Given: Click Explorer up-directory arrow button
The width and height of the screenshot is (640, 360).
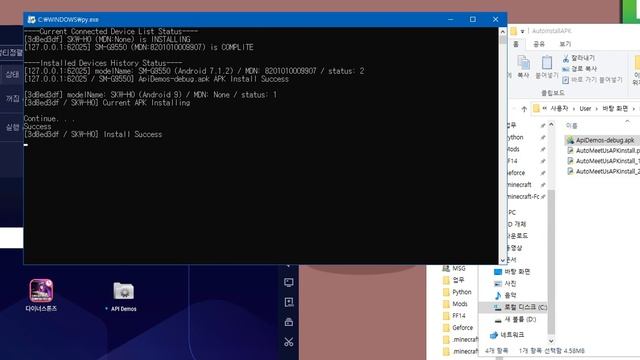Looking at the screenshot, I should tap(524, 109).
